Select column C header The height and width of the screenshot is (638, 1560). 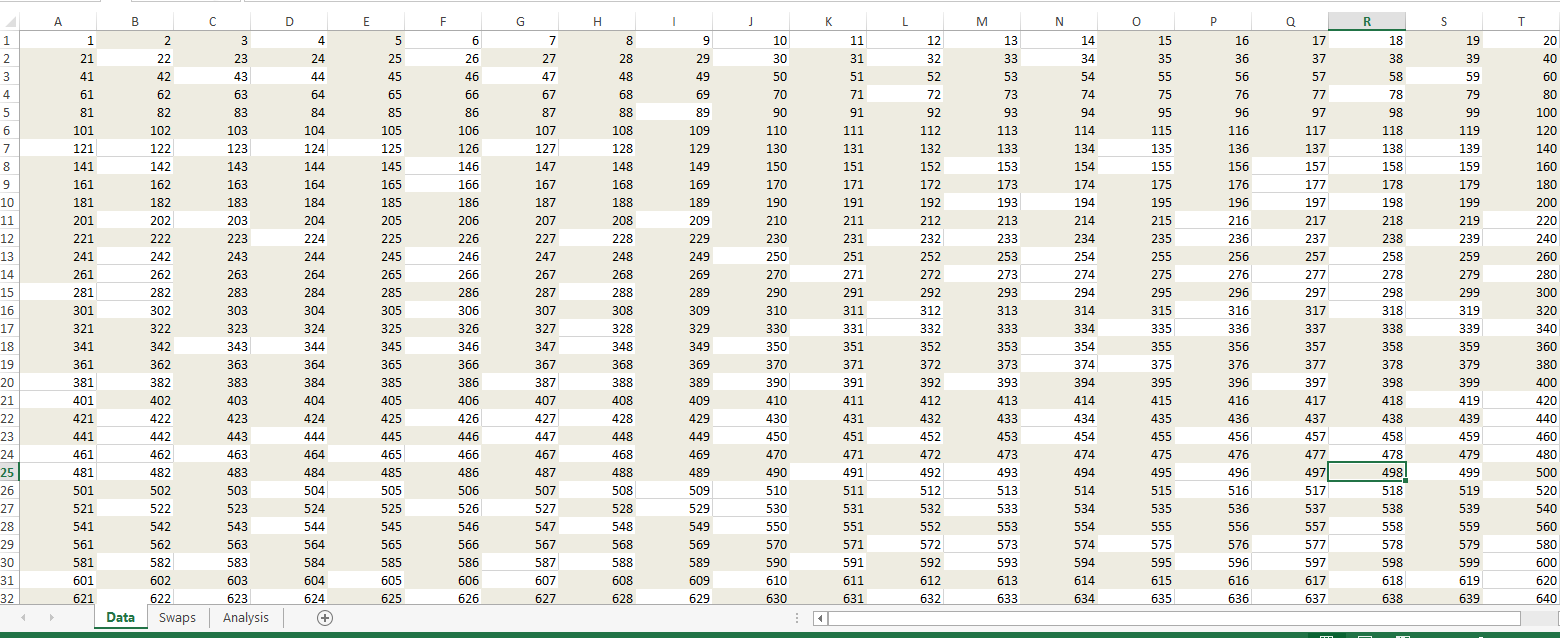click(x=212, y=21)
